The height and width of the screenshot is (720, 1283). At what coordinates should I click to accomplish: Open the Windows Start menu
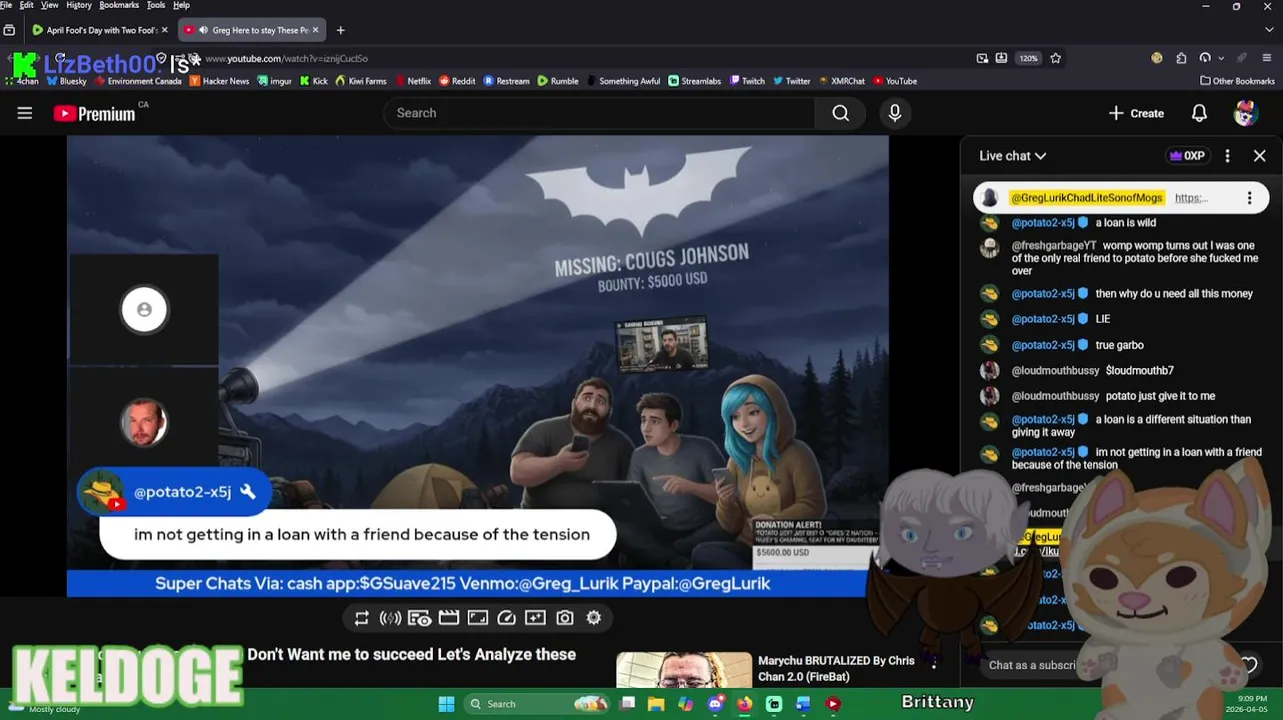446,704
